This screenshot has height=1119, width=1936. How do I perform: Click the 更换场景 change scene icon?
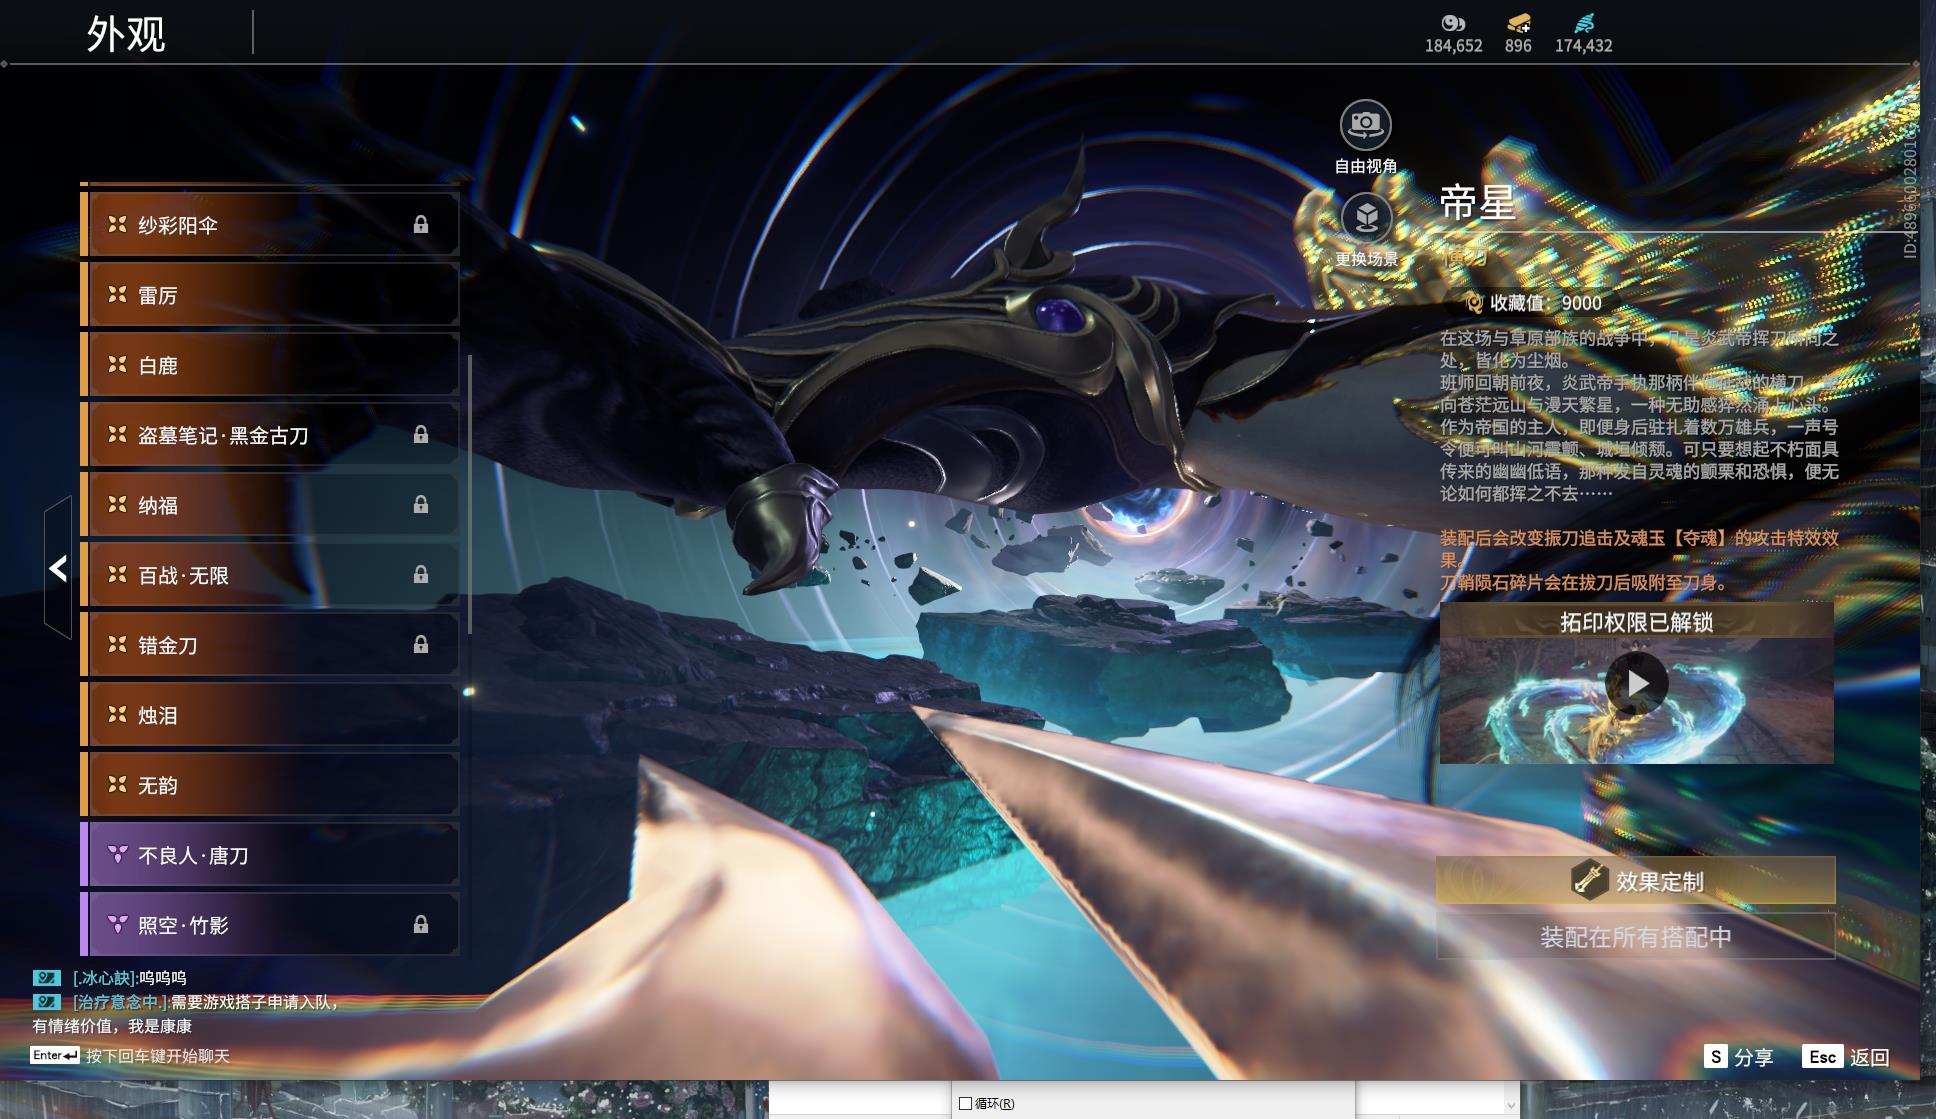coord(1366,217)
